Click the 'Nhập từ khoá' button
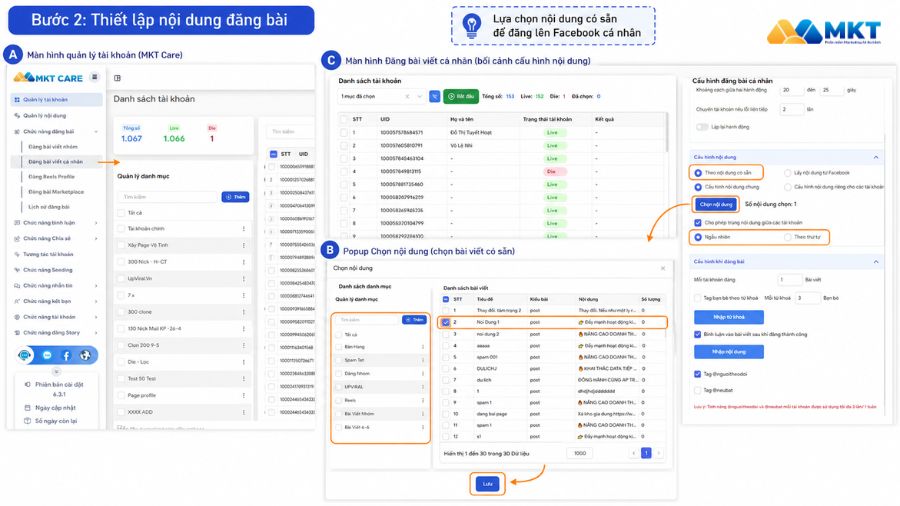The height and width of the screenshot is (506, 900). point(729,317)
